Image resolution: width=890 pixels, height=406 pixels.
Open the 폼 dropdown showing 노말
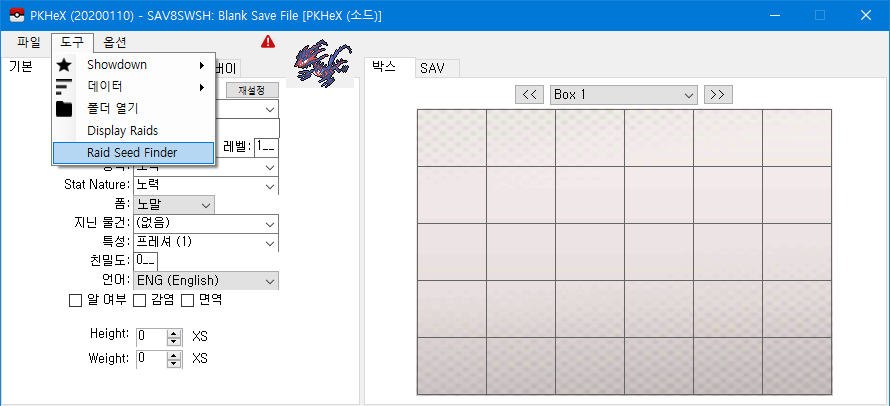pyautogui.click(x=174, y=204)
